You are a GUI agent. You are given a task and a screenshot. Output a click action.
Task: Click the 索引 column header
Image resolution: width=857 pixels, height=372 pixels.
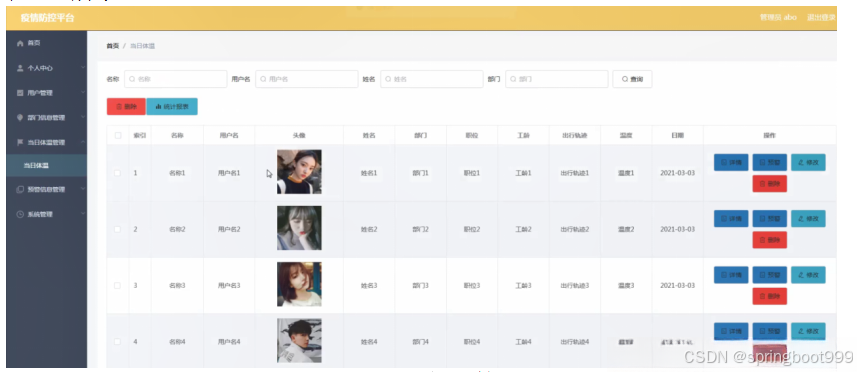point(140,135)
